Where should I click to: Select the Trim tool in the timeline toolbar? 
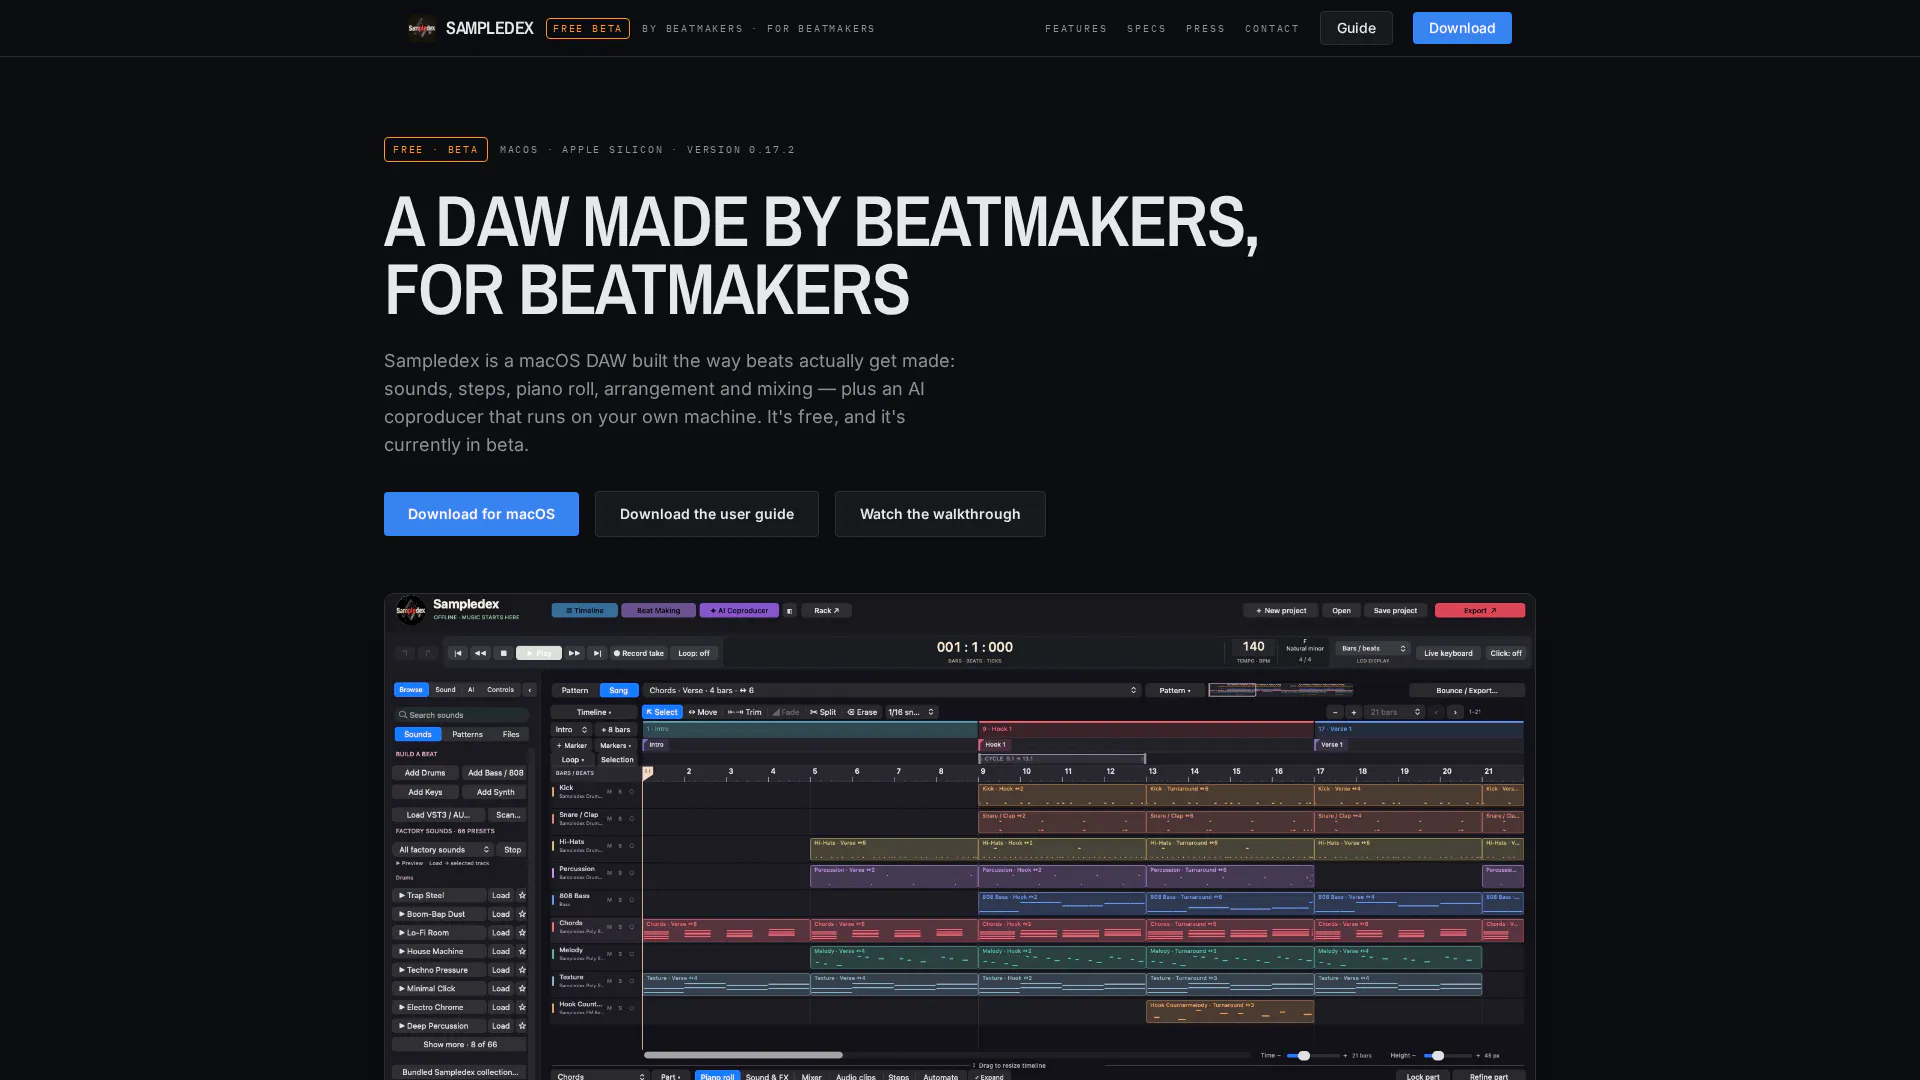click(745, 712)
